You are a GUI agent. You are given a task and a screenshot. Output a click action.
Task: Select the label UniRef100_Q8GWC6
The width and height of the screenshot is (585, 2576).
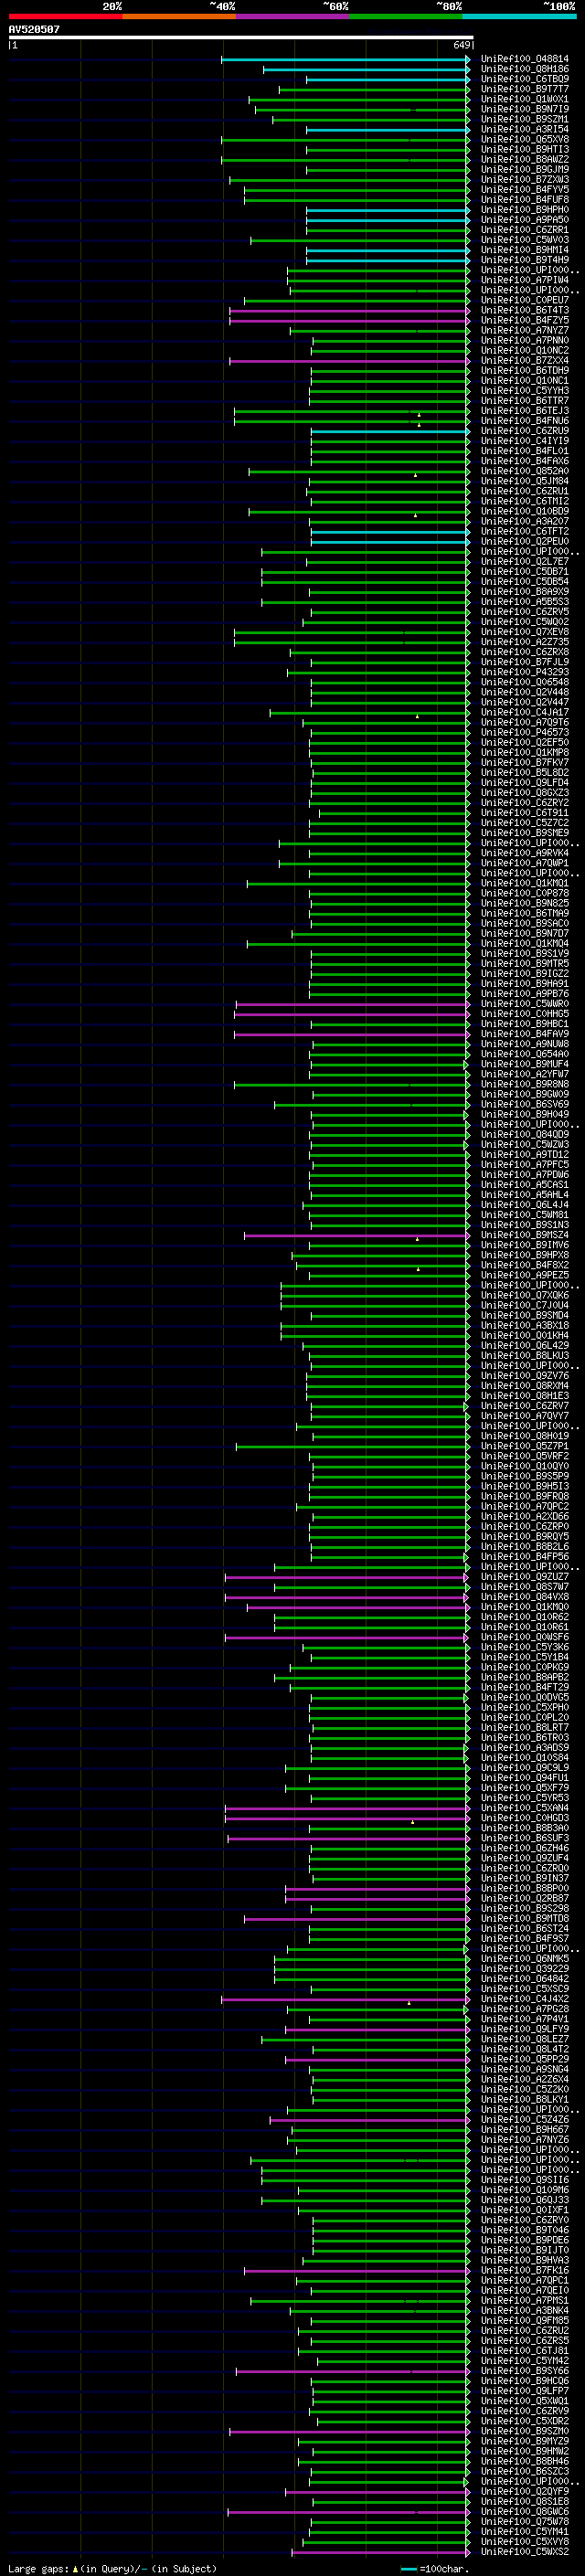tap(524, 2511)
